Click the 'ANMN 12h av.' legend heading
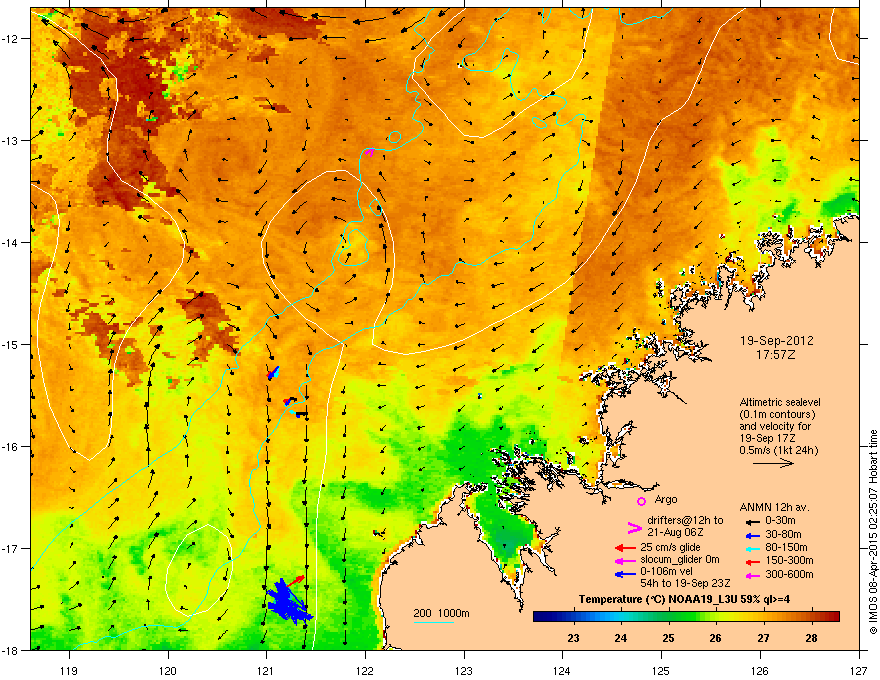This screenshot has height=680, width=880. 774,507
